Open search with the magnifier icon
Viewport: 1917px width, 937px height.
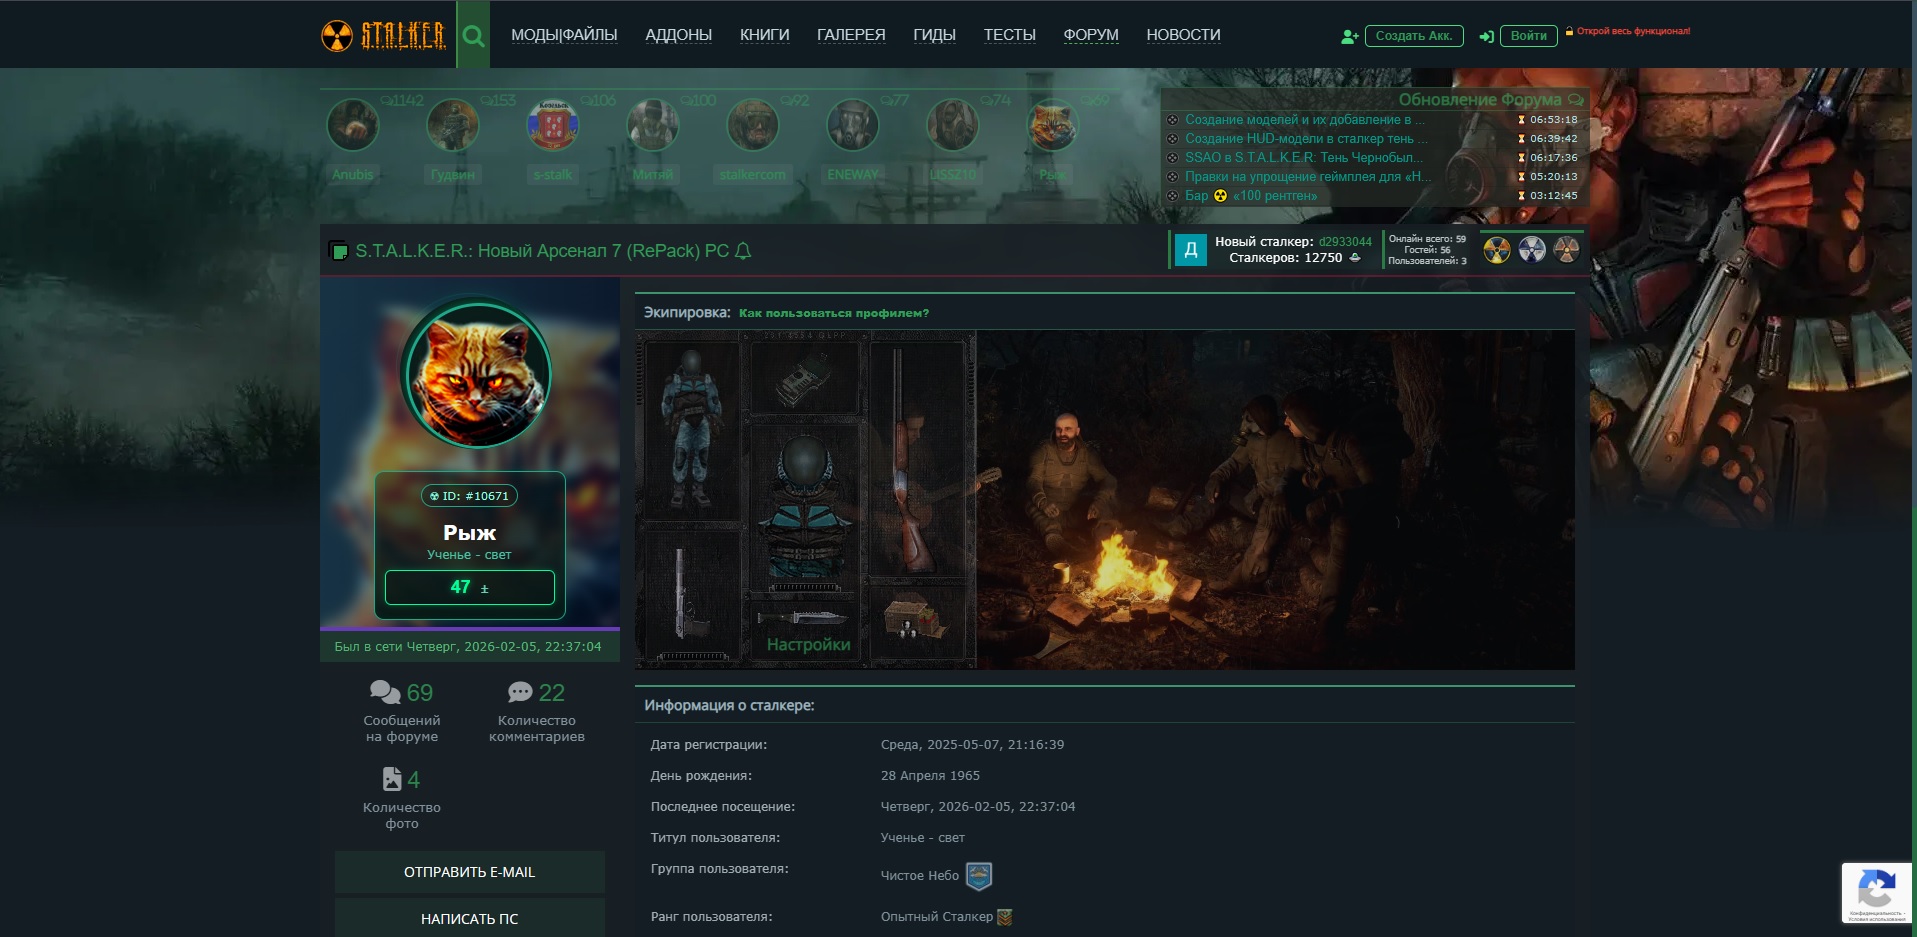click(x=473, y=36)
